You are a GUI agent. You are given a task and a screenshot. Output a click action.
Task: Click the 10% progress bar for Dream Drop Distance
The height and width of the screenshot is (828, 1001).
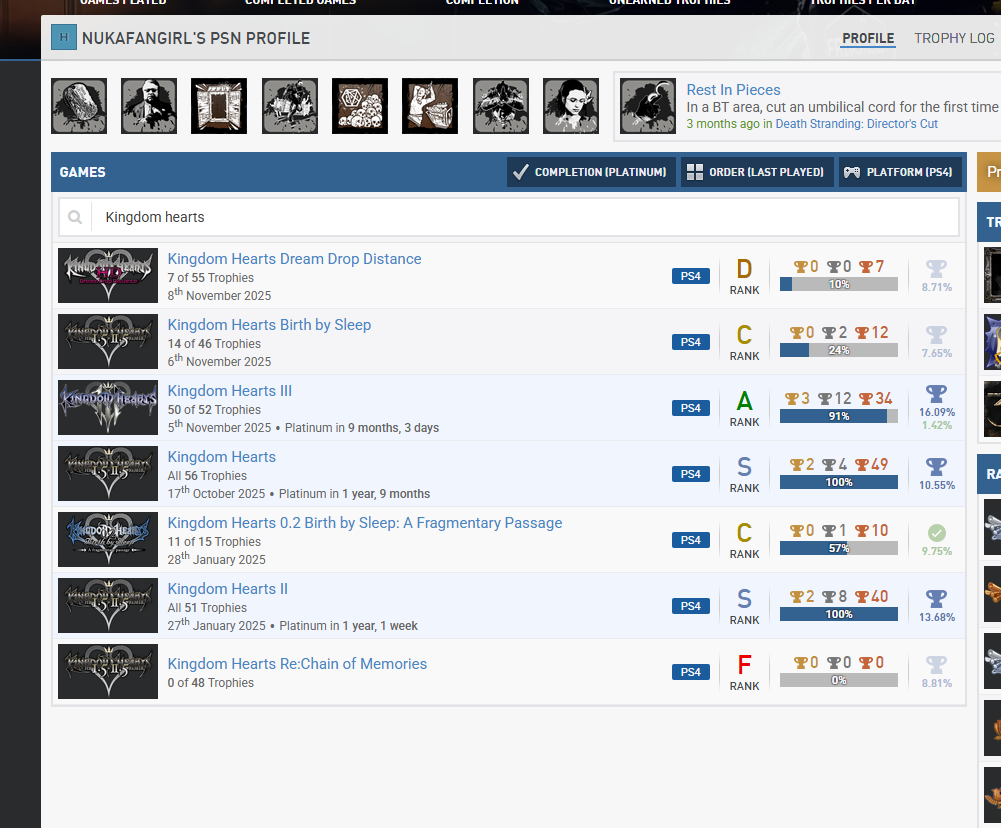(839, 284)
